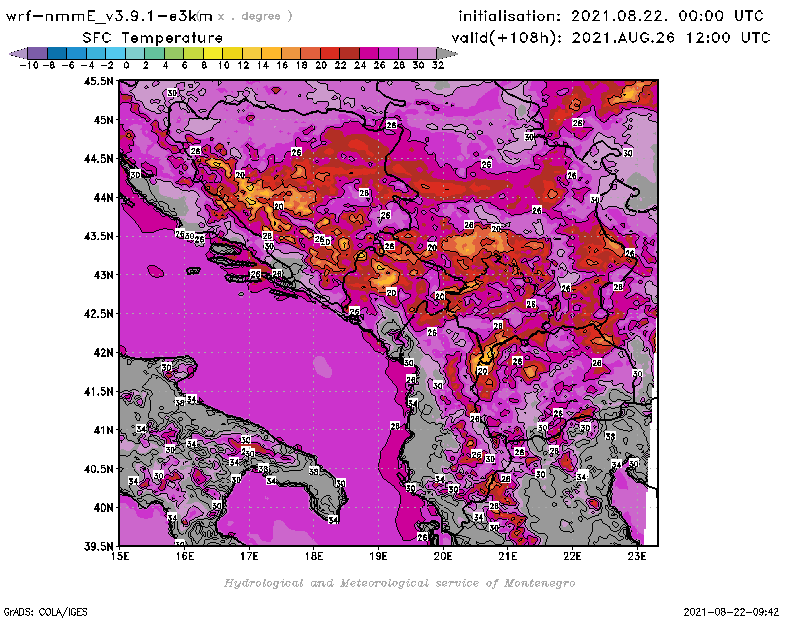Click the valid(+108h) forecast time text
800x618 pixels.
point(614,37)
